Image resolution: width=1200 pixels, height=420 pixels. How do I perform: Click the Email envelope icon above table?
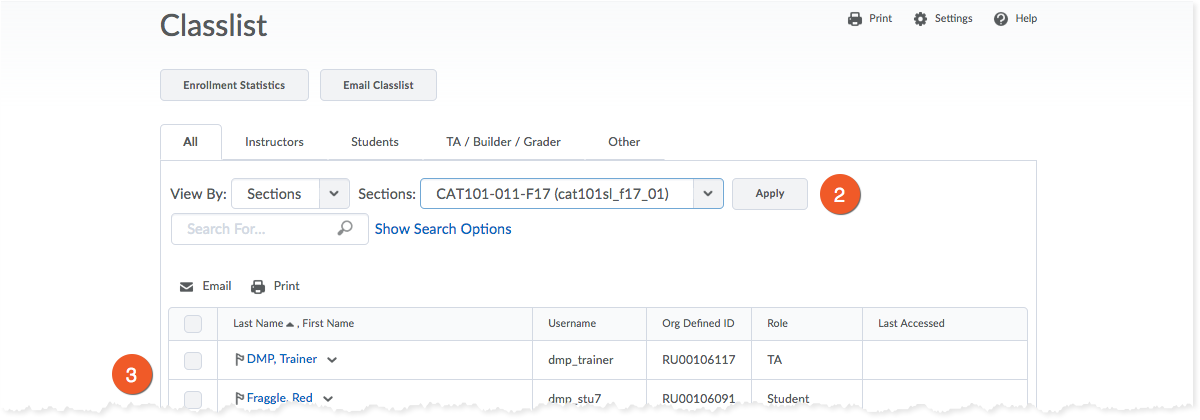187,286
